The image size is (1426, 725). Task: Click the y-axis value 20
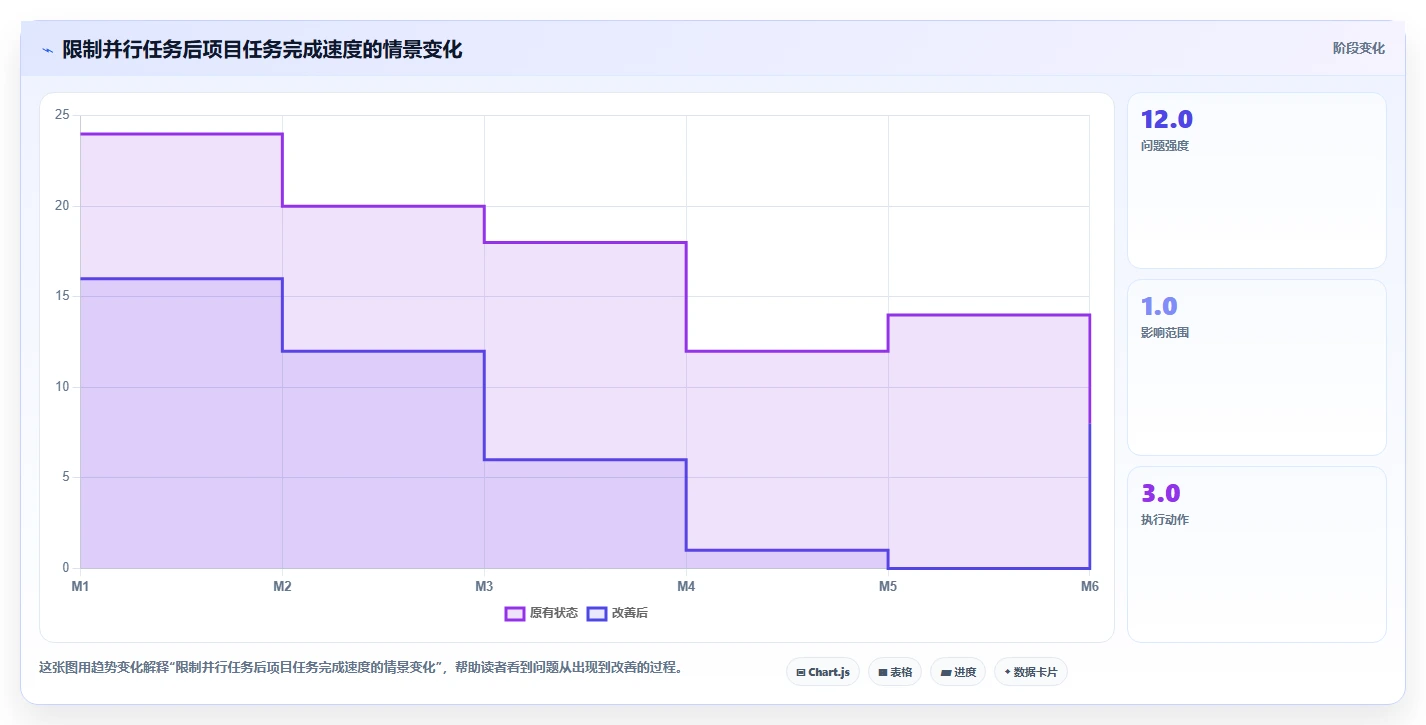click(x=62, y=205)
